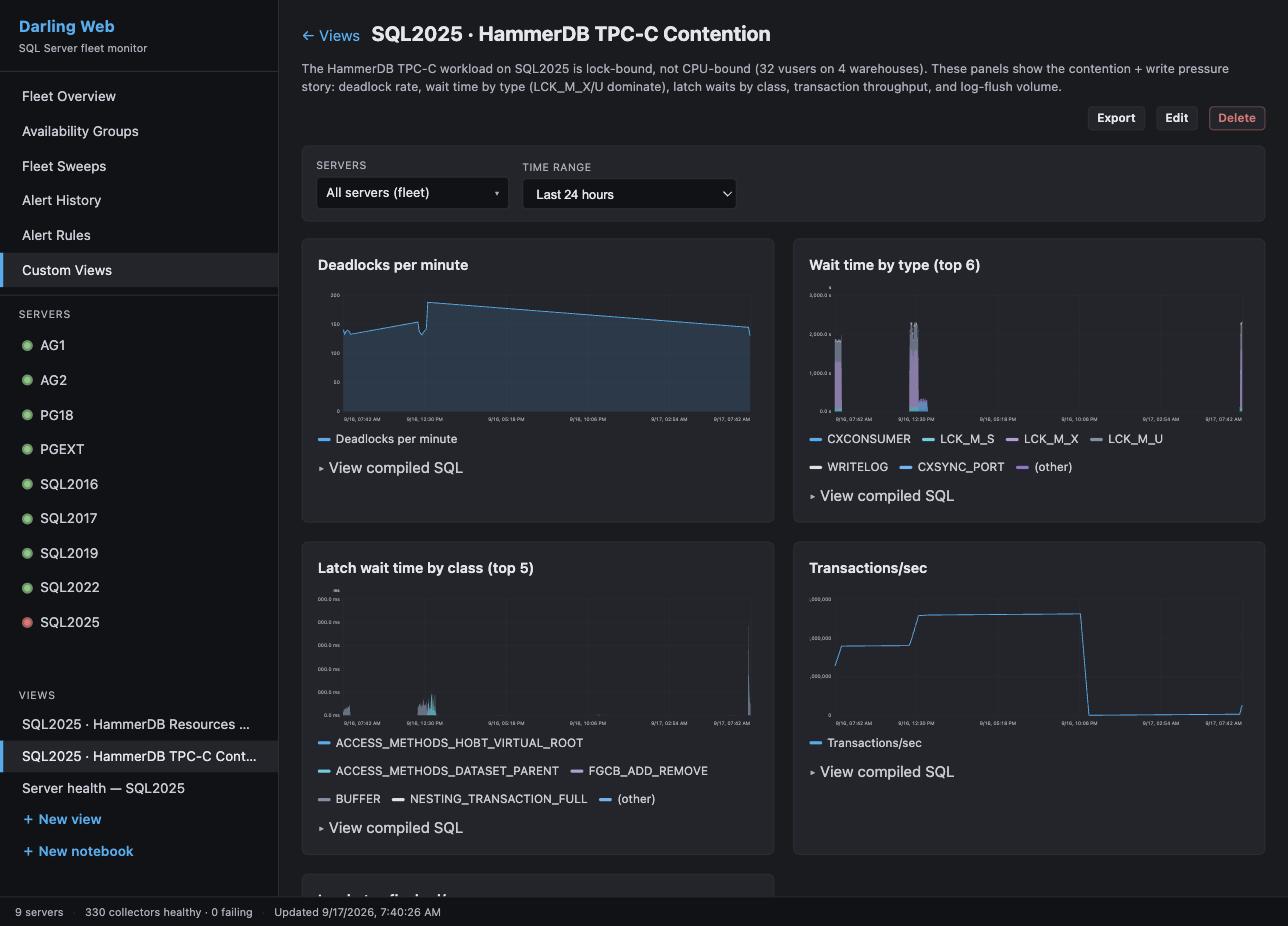Toggle BUFFER latch legend entry
Image resolution: width=1288 pixels, height=926 pixels.
coord(349,799)
